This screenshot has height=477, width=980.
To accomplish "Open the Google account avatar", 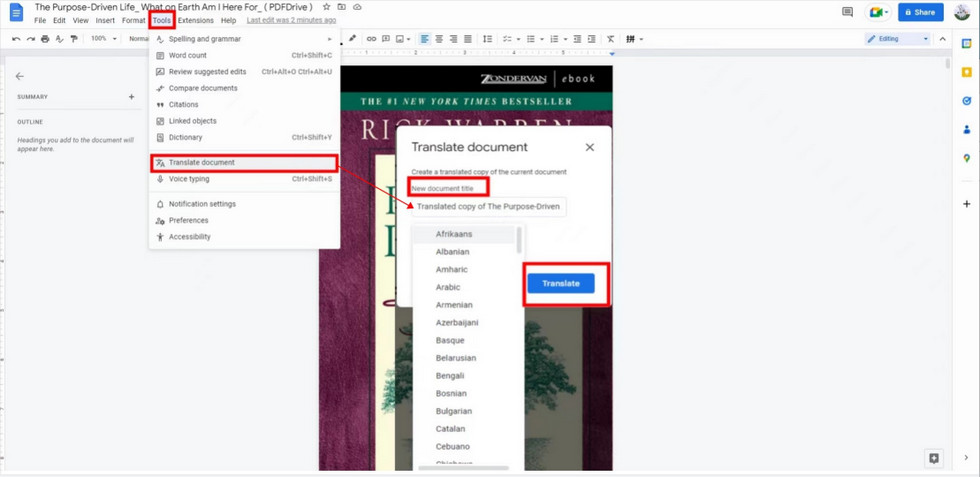I will pos(962,12).
